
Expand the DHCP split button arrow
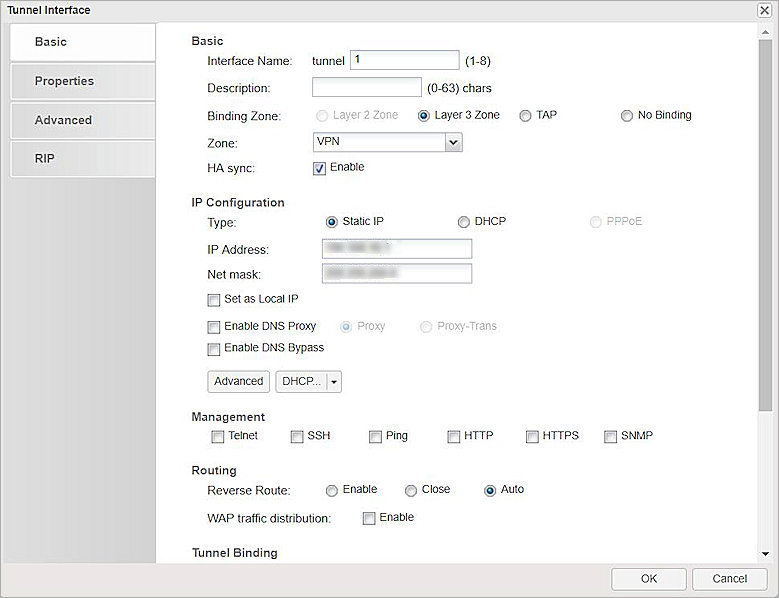[x=334, y=381]
